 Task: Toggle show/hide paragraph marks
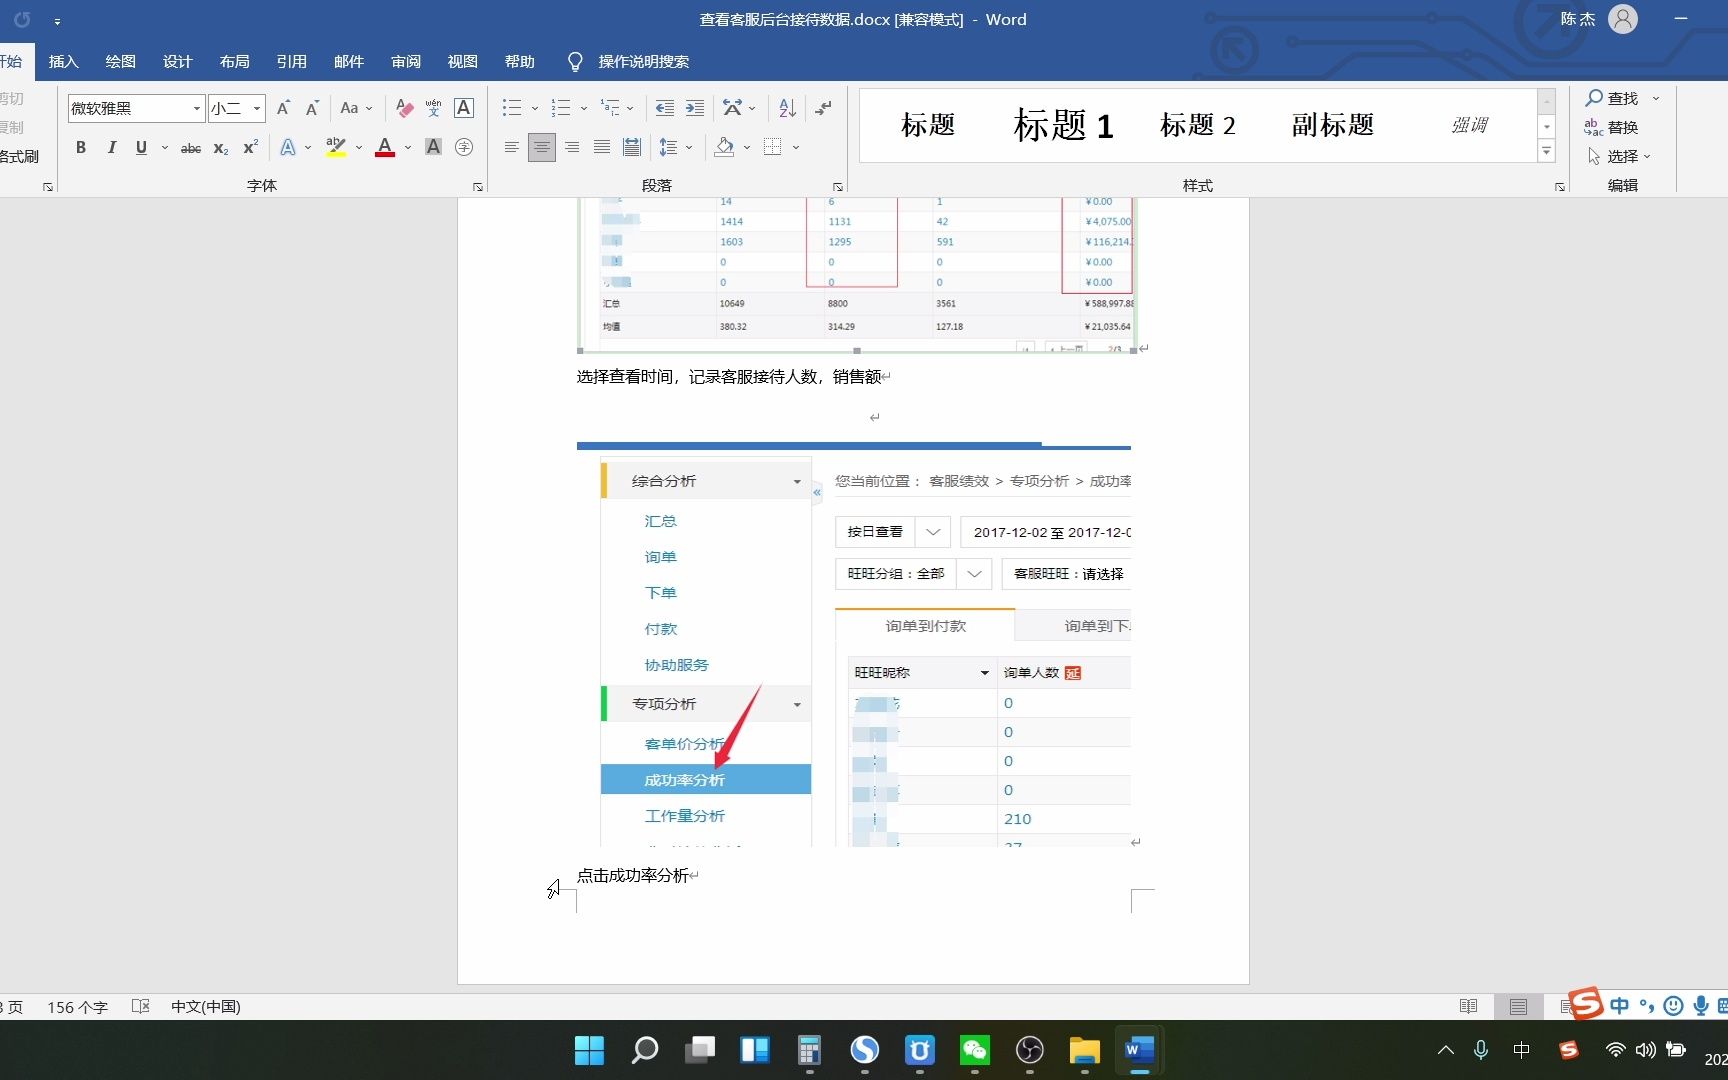click(x=823, y=108)
